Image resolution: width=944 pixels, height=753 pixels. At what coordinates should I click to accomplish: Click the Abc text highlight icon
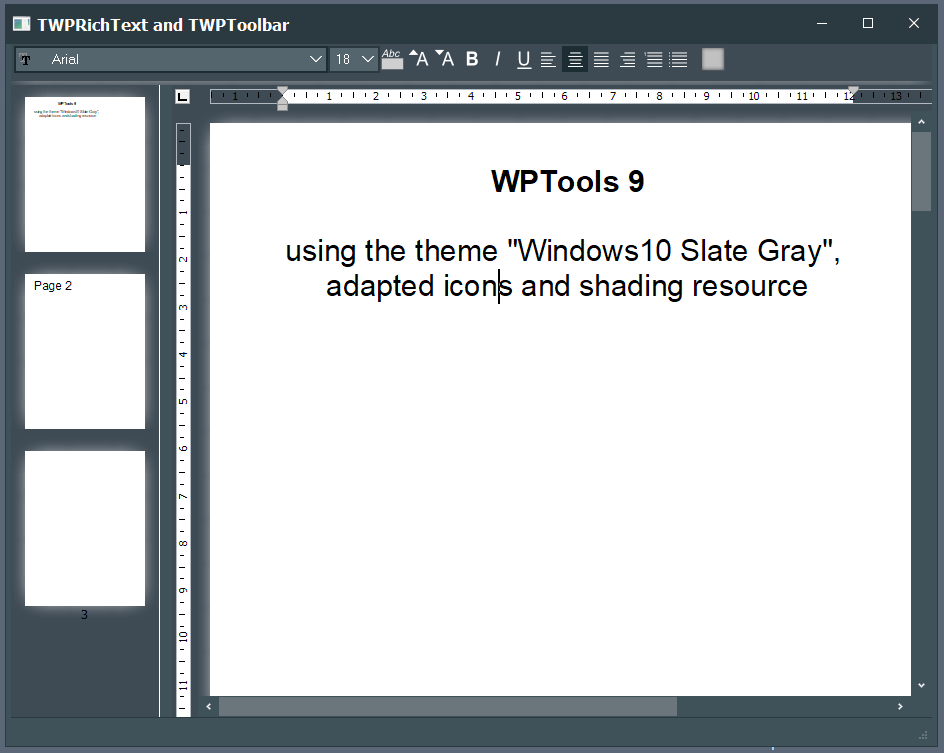click(x=392, y=59)
